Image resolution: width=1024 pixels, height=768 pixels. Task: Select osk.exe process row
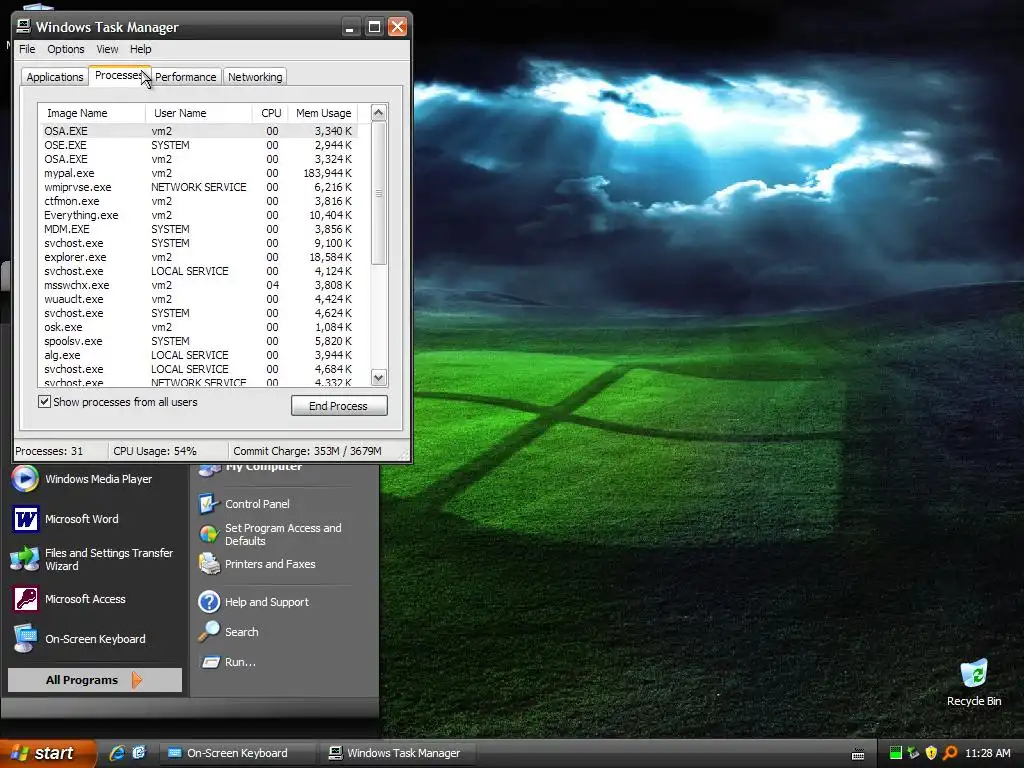(199, 327)
